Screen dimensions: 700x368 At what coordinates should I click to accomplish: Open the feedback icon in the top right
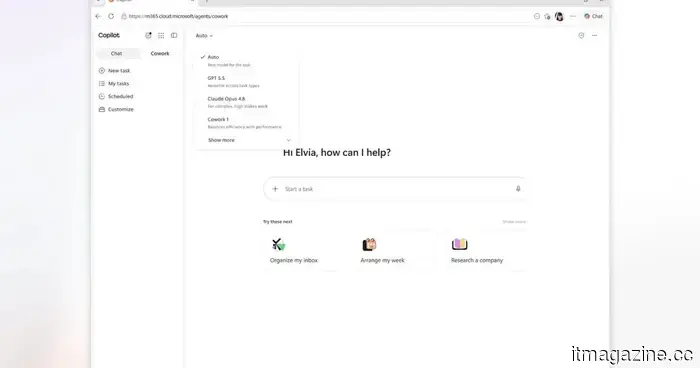click(581, 35)
